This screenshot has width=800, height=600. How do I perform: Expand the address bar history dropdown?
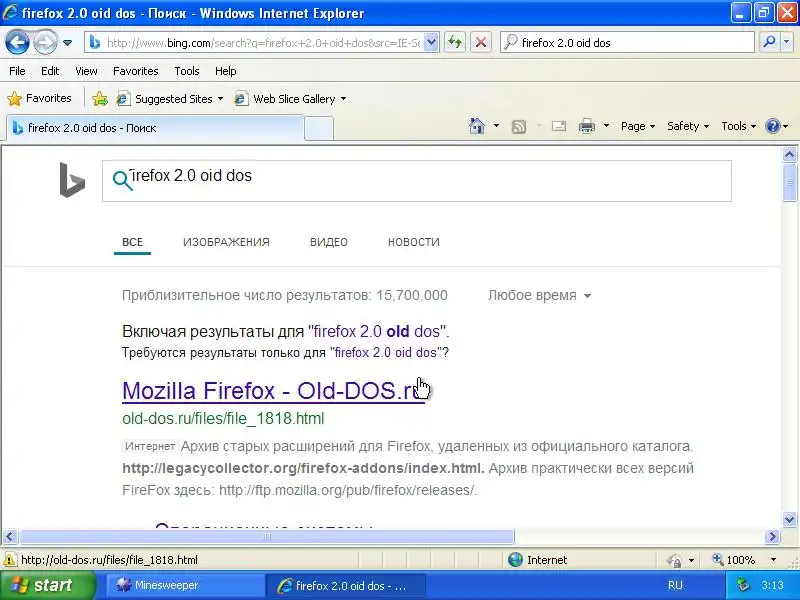tap(431, 43)
